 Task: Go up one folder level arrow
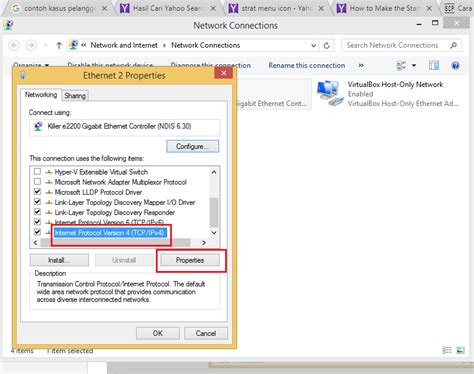pos(59,45)
